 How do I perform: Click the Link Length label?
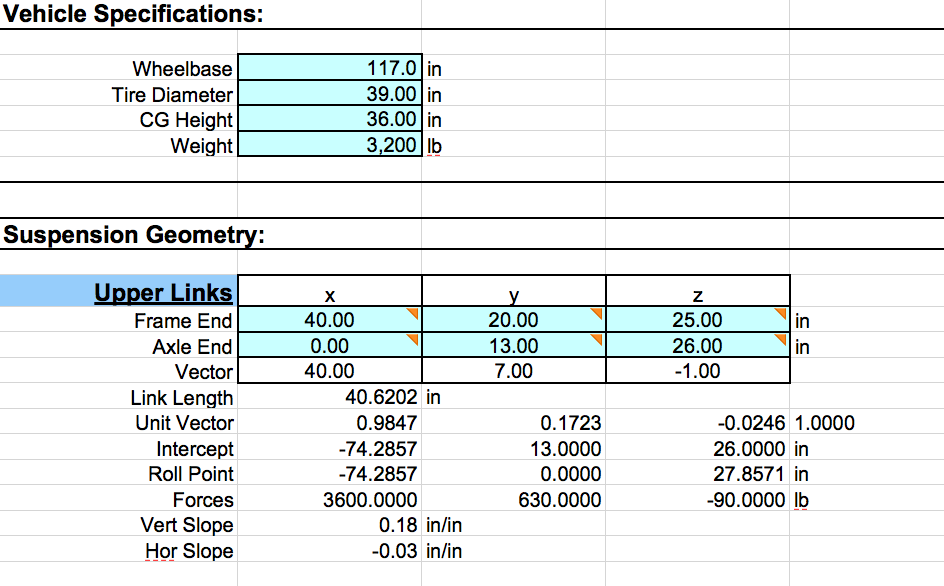coord(182,397)
